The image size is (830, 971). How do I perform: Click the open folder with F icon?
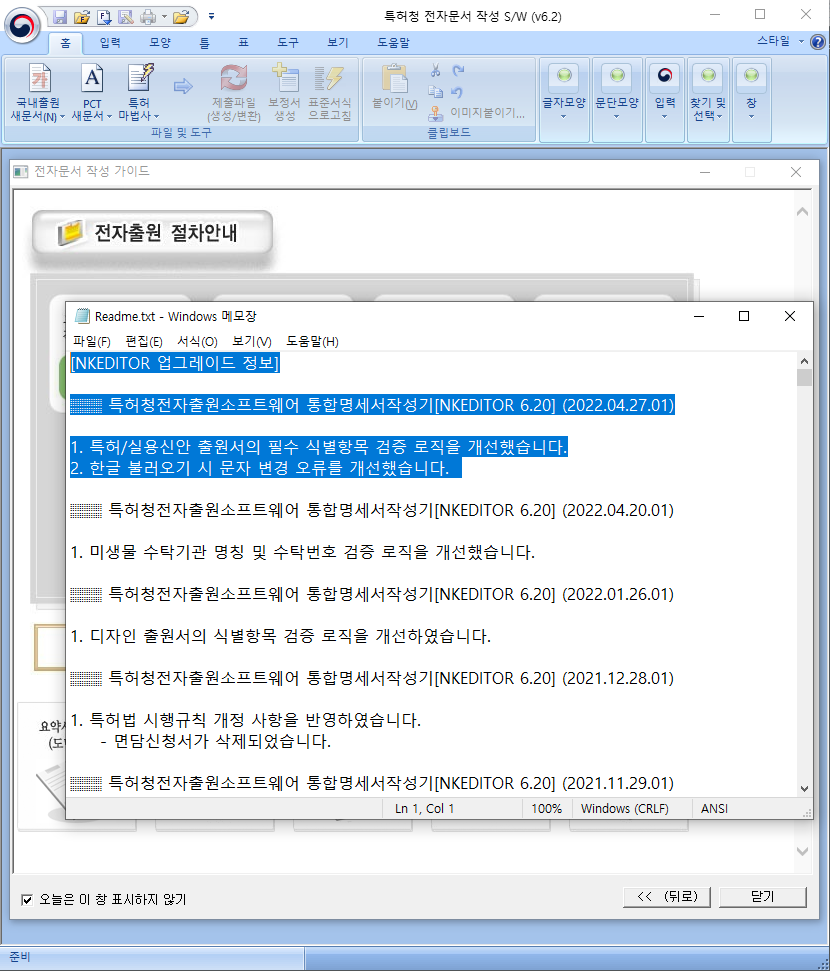click(x=82, y=17)
